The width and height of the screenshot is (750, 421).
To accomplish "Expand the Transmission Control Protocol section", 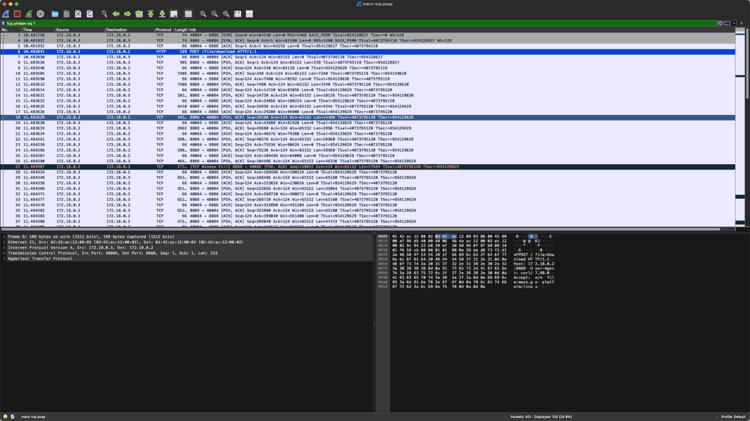I will tap(4, 253).
